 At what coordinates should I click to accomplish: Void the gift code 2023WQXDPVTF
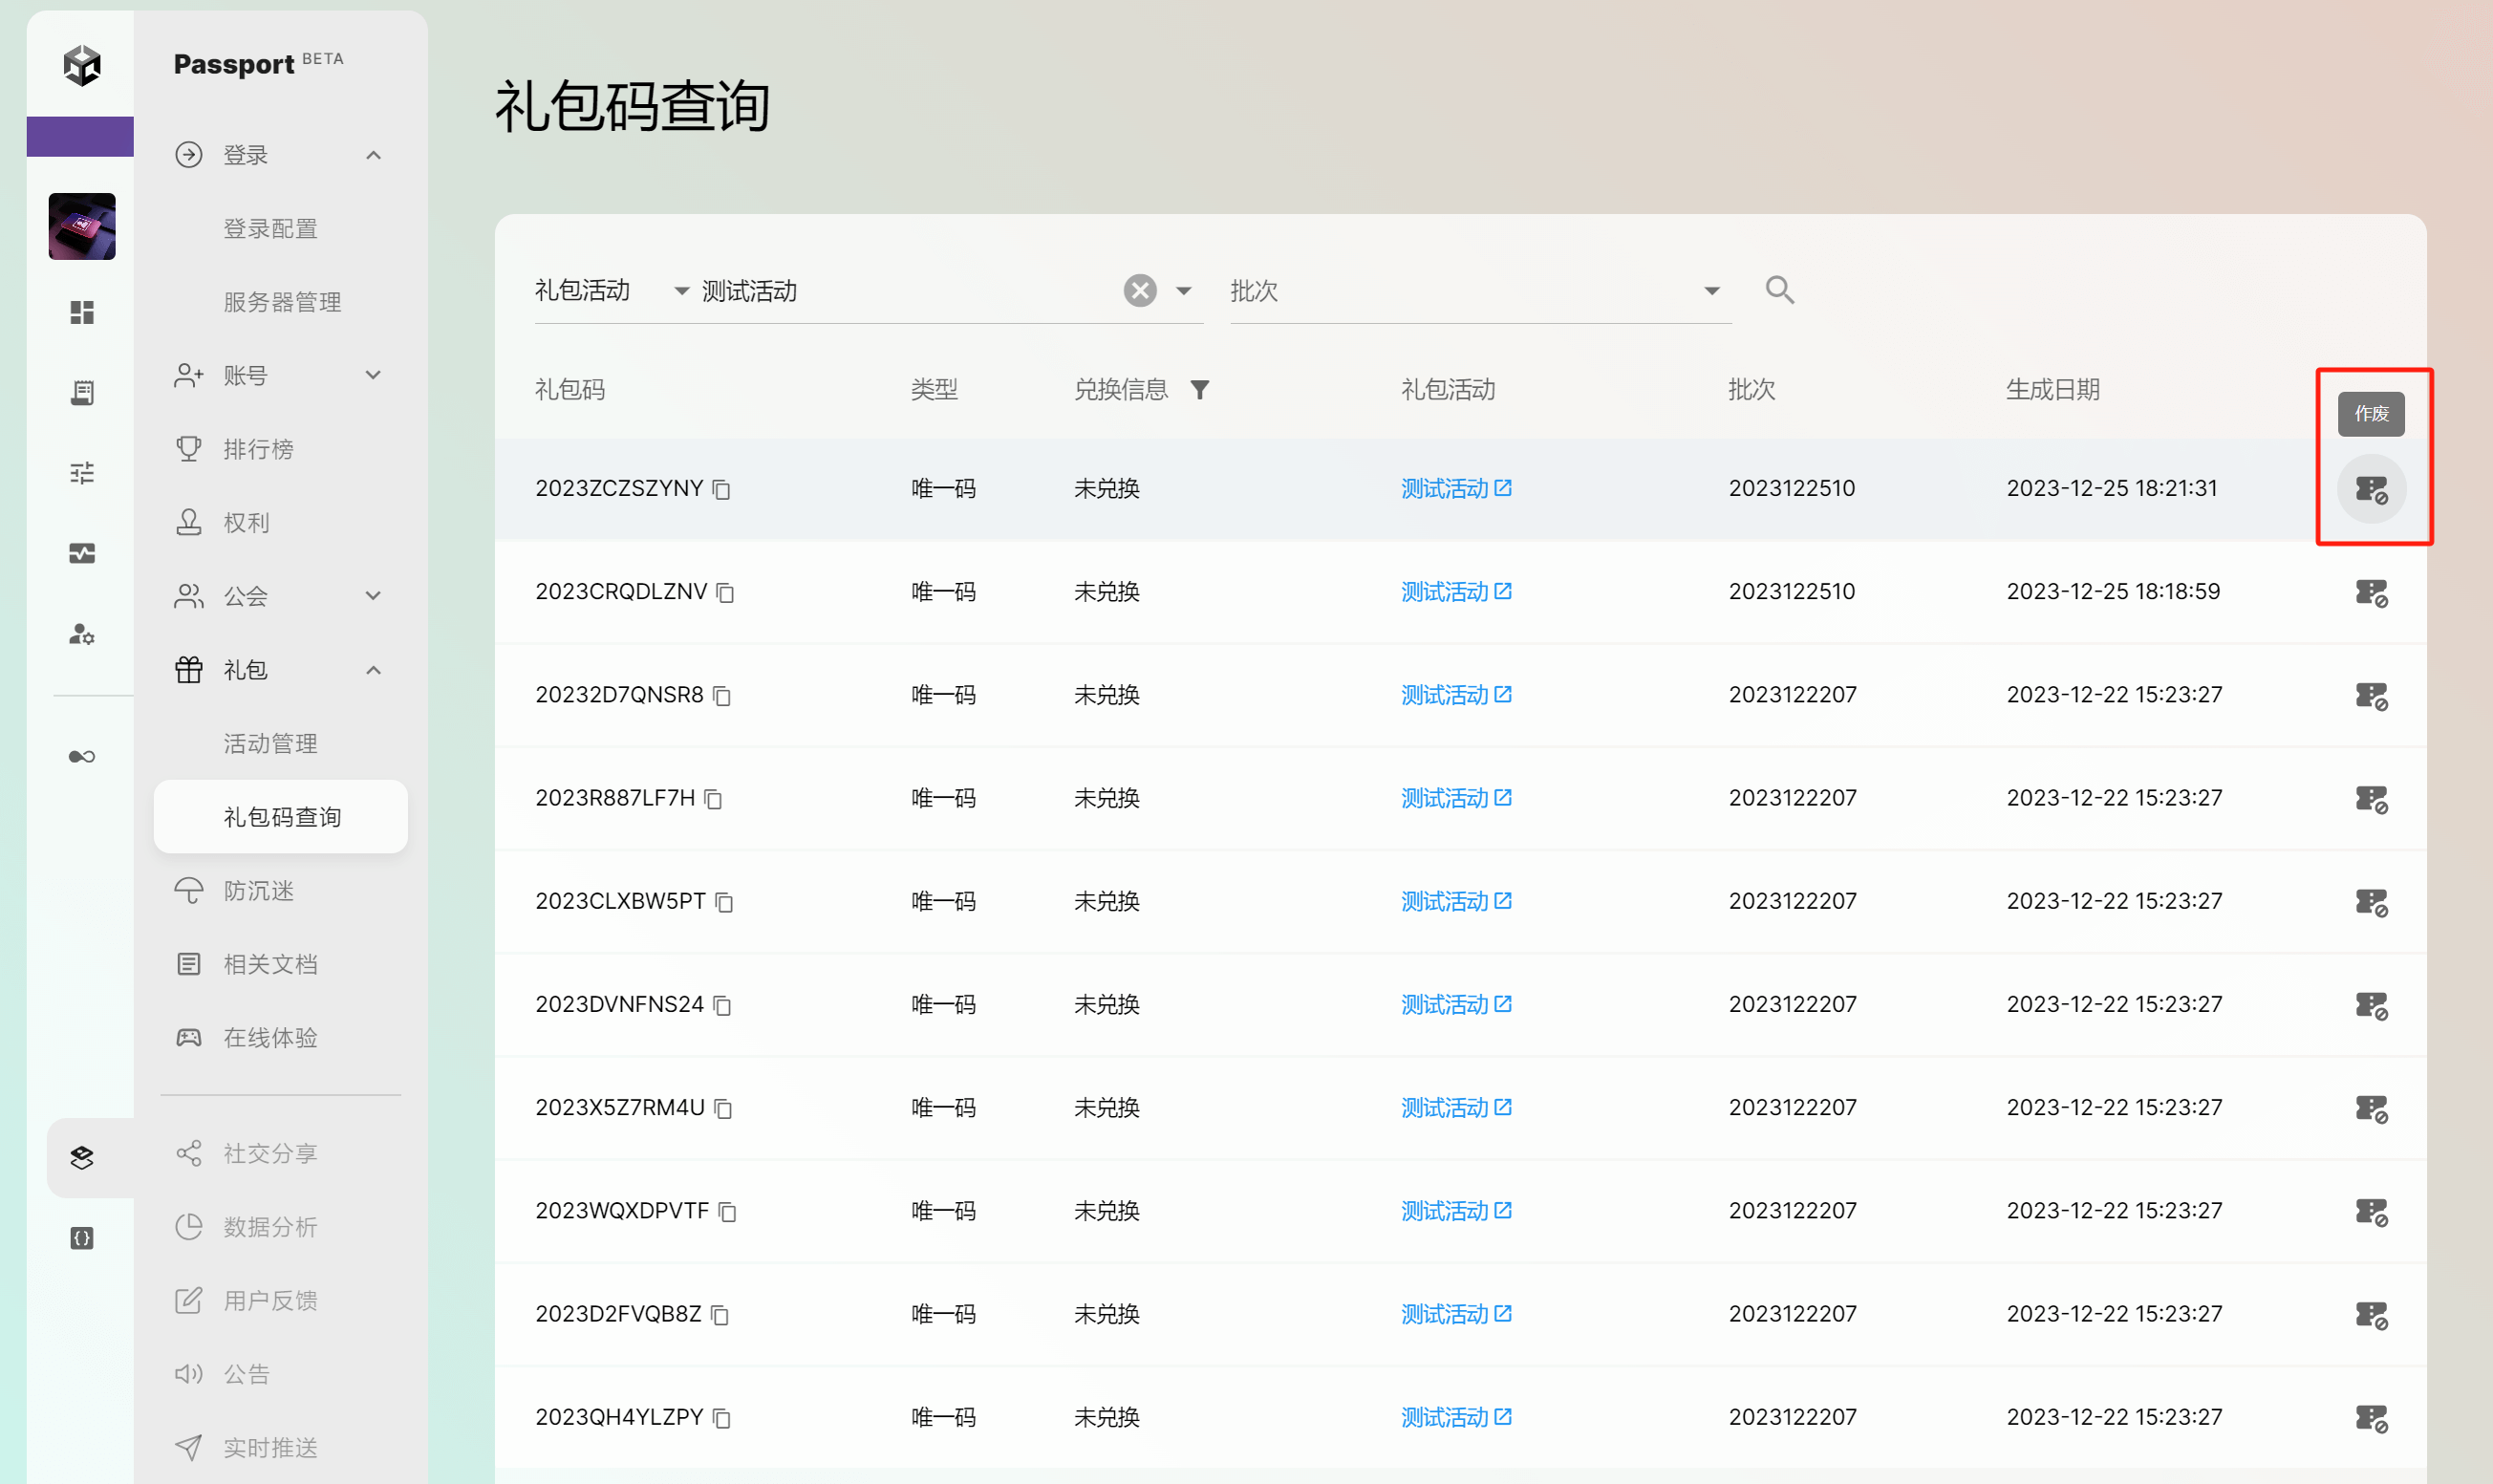point(2370,1212)
